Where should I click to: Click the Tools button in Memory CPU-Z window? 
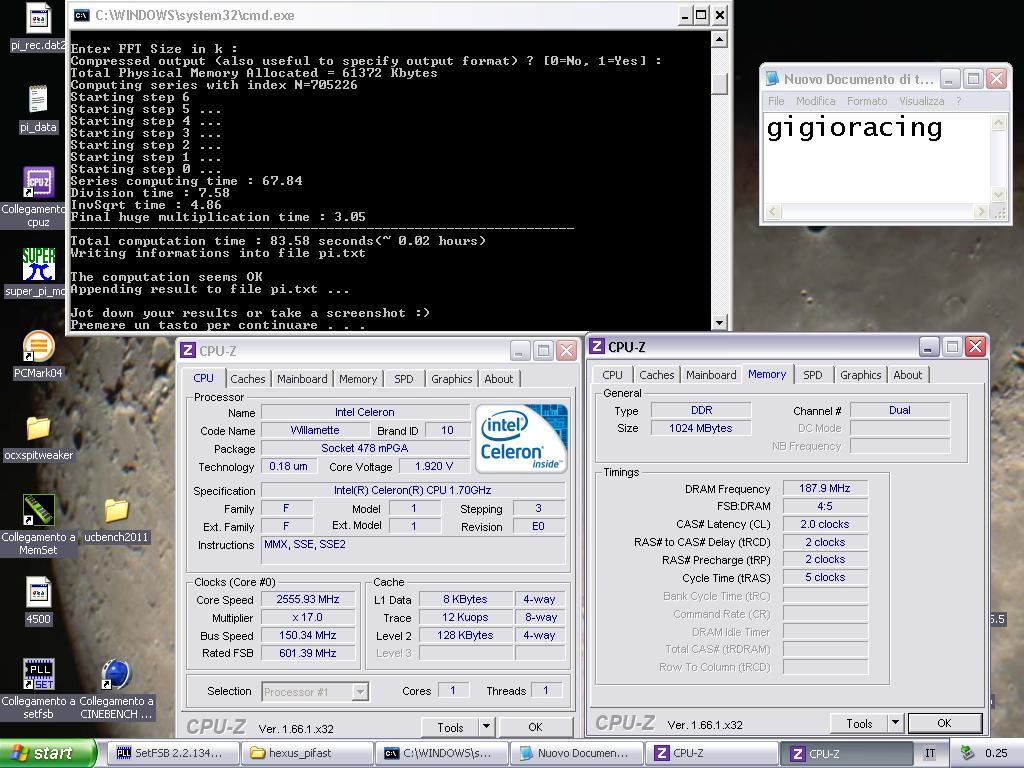[859, 723]
